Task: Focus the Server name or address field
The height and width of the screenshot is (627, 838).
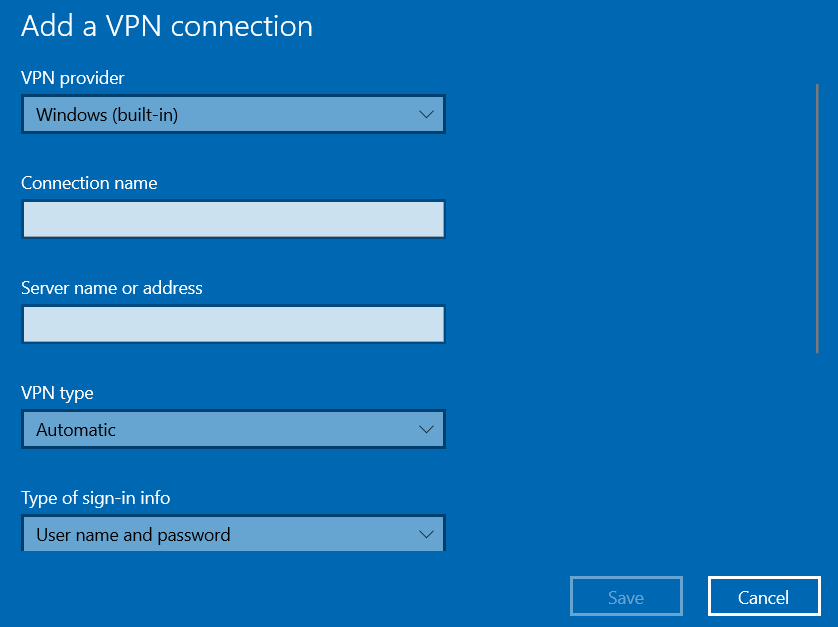Action: [234, 324]
